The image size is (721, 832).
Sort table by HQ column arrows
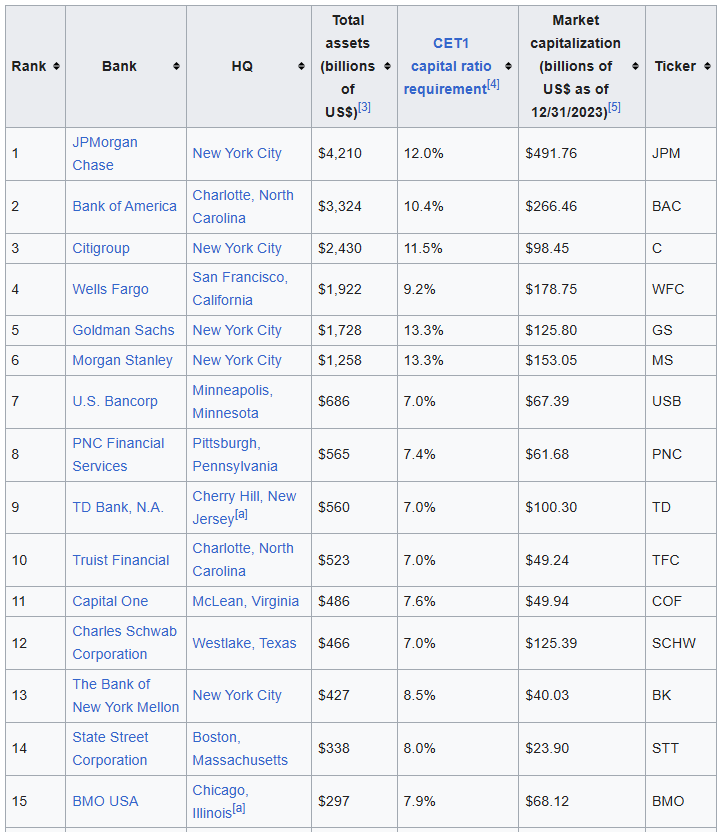301,66
